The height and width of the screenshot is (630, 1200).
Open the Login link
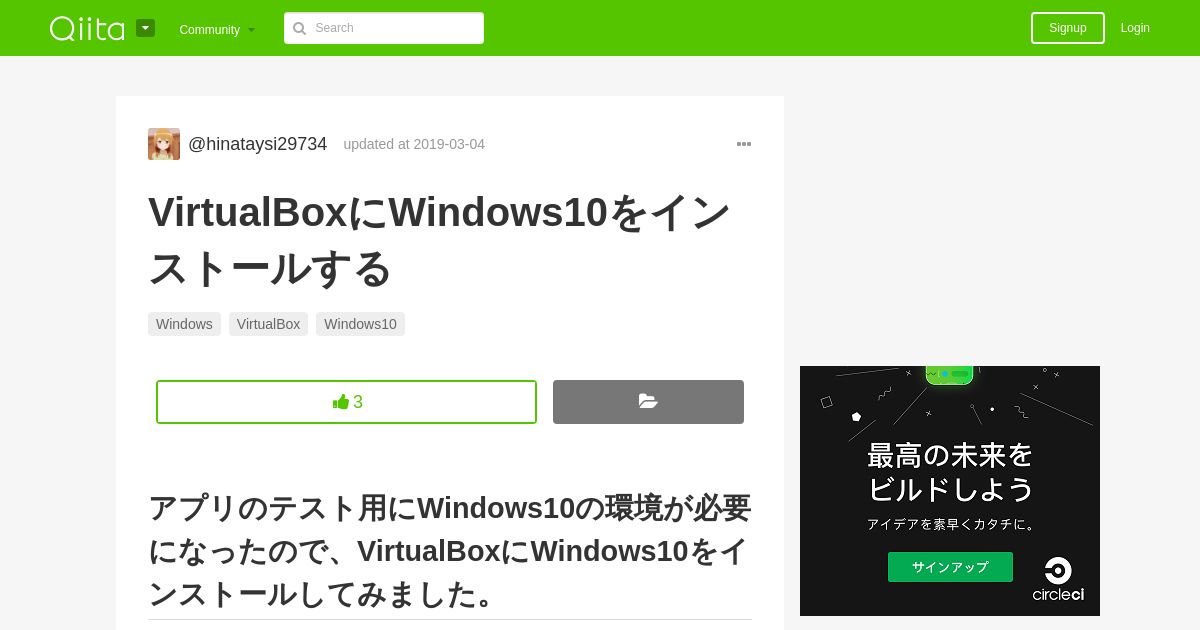[x=1135, y=28]
